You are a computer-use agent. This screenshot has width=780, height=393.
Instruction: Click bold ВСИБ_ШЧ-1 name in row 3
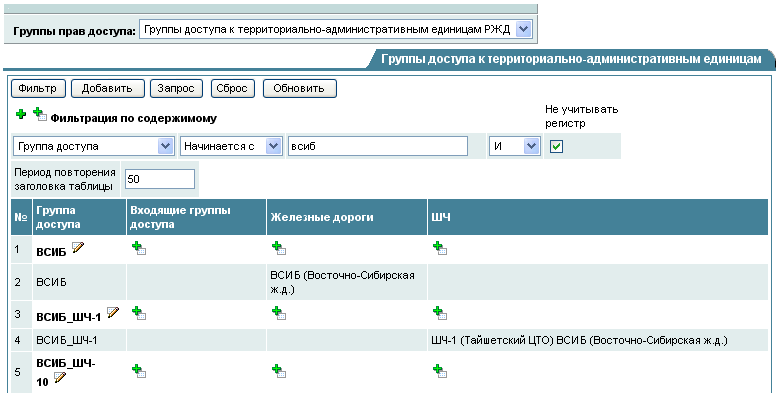pos(69,317)
